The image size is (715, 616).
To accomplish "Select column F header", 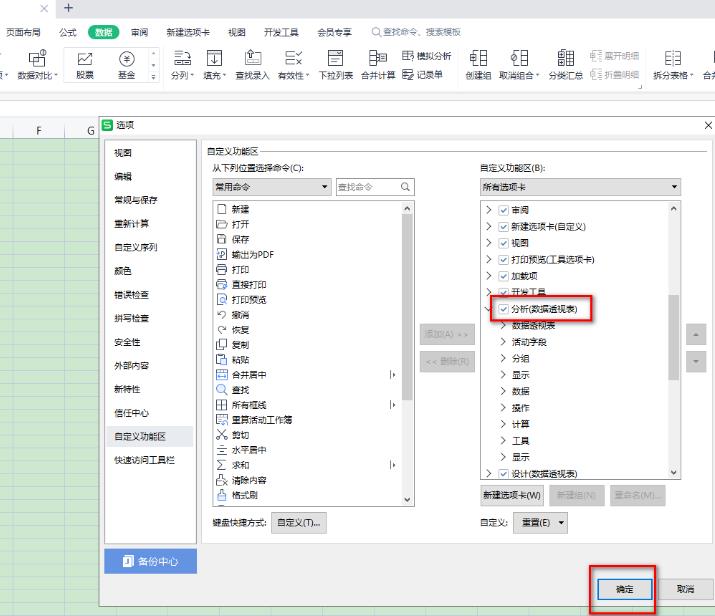I will coord(39,131).
